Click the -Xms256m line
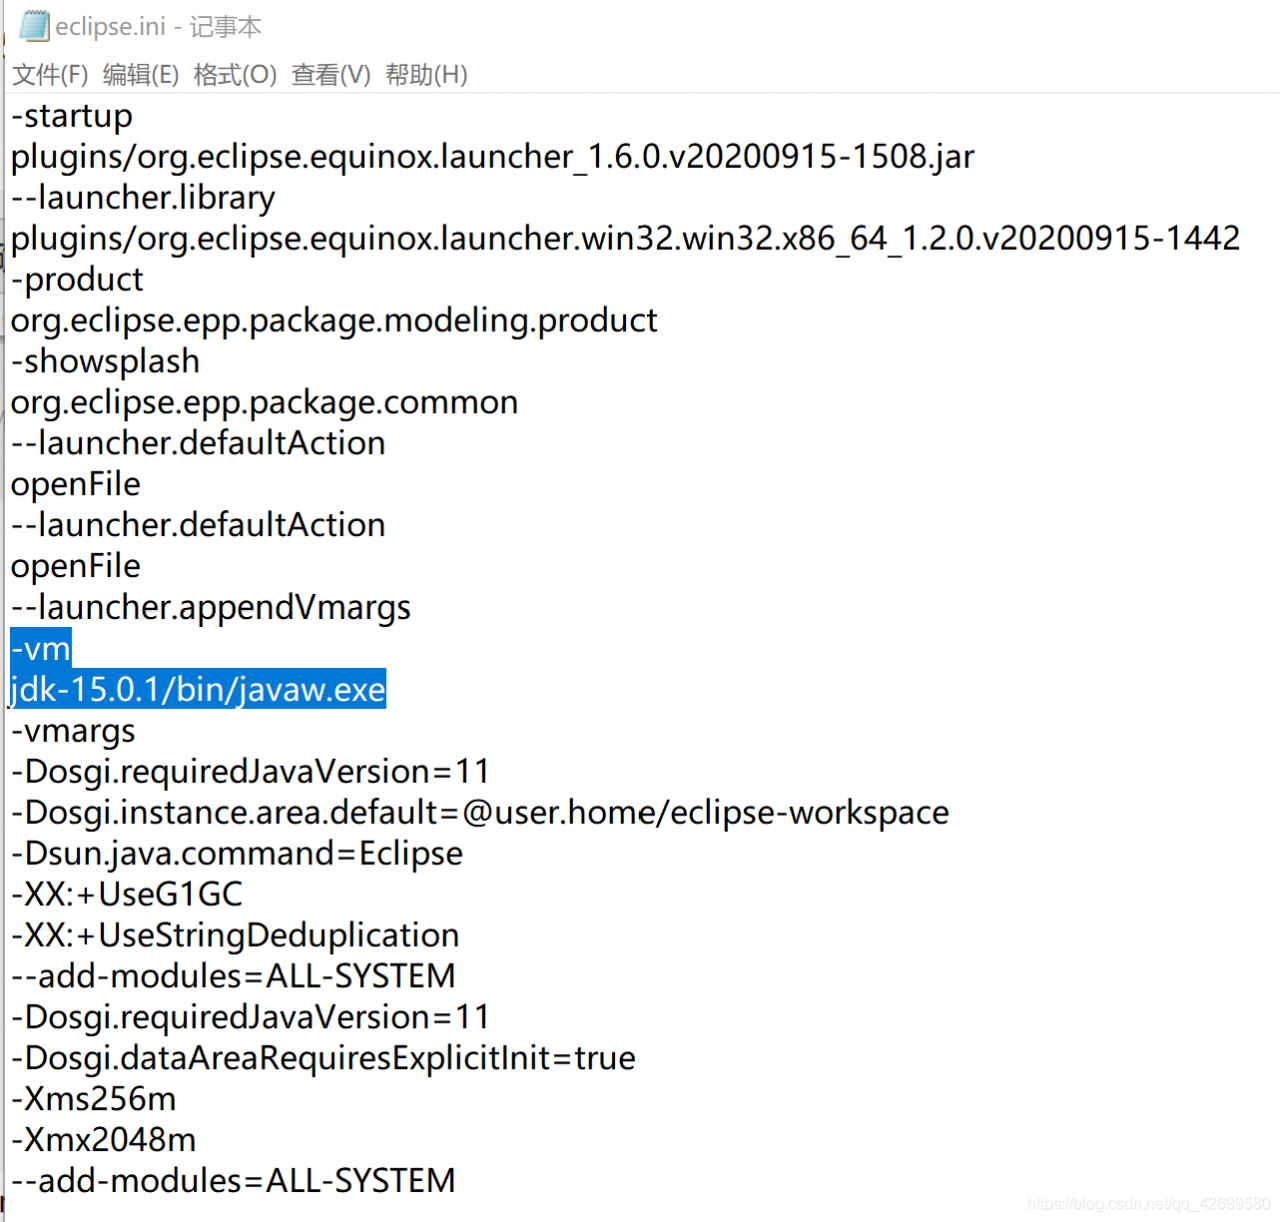This screenshot has height=1222, width=1280. [94, 1099]
